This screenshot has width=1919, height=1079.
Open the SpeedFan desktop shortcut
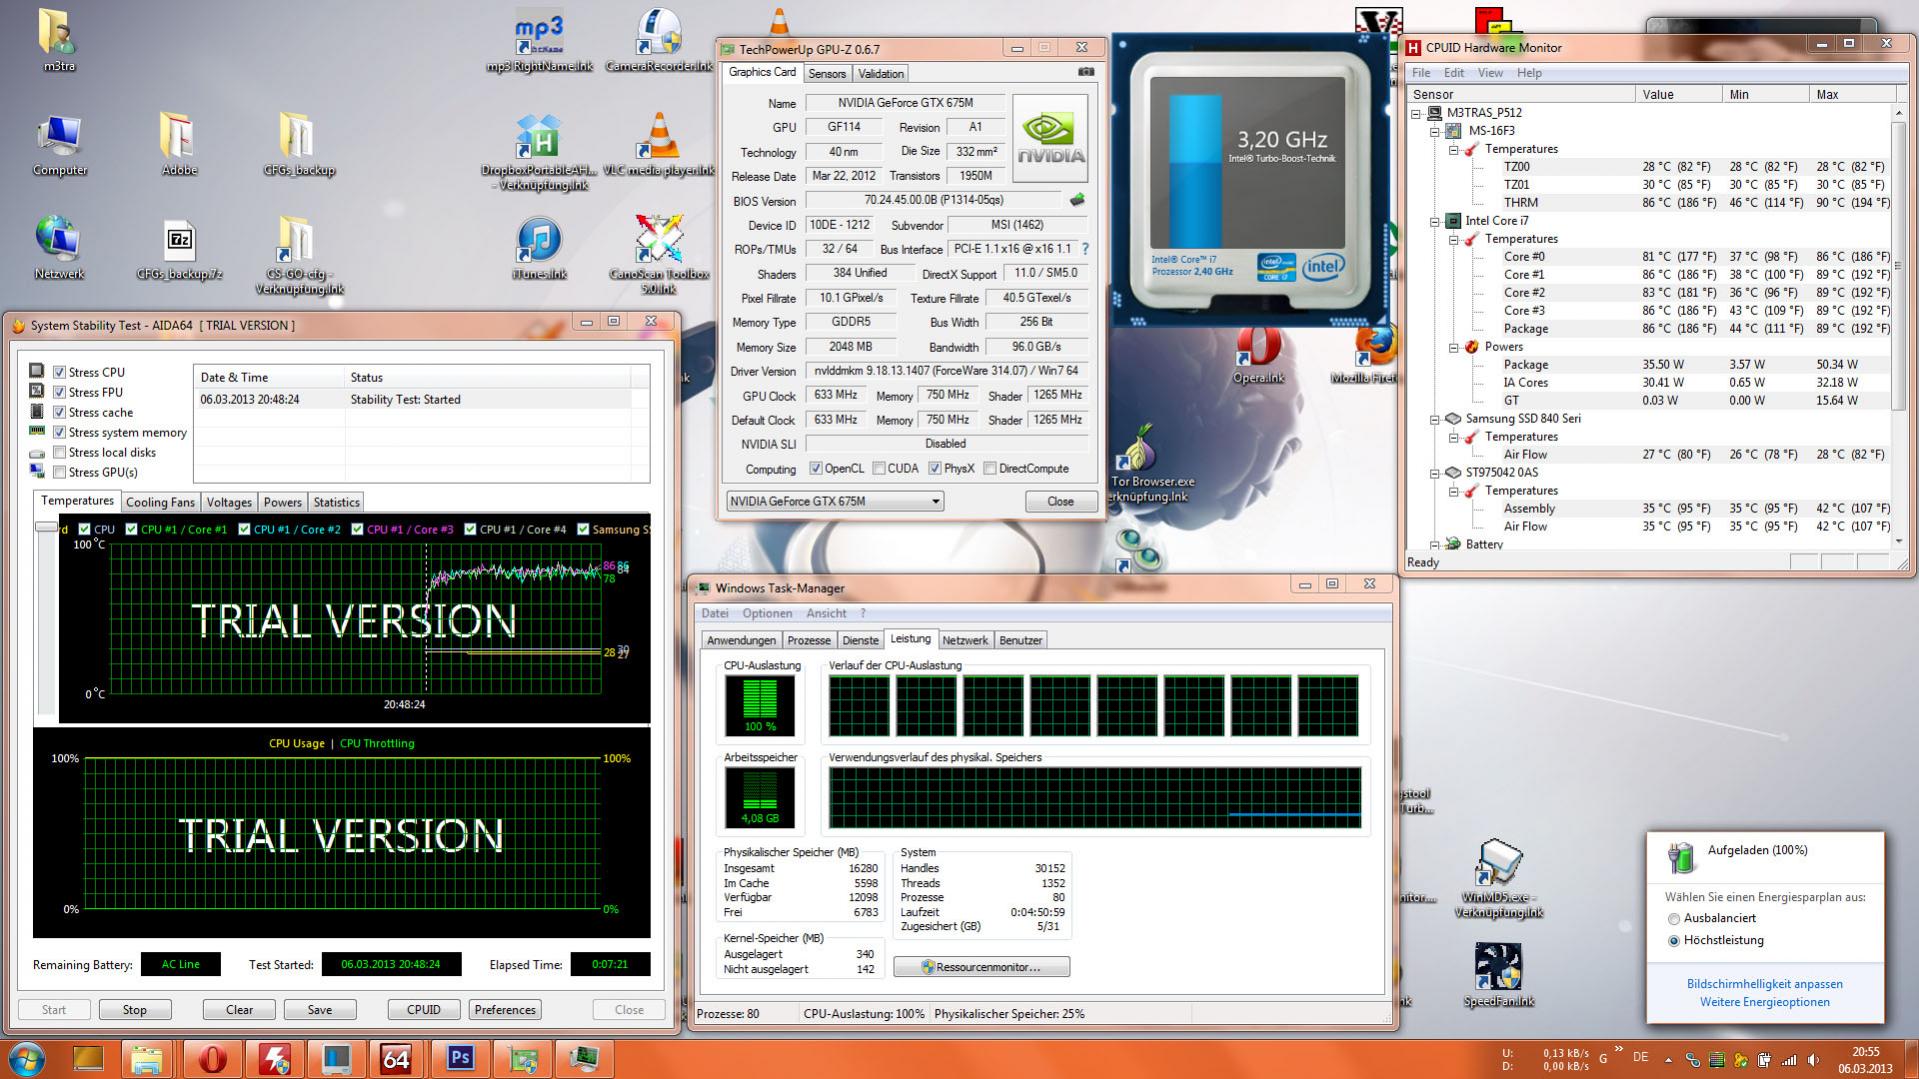point(1498,975)
